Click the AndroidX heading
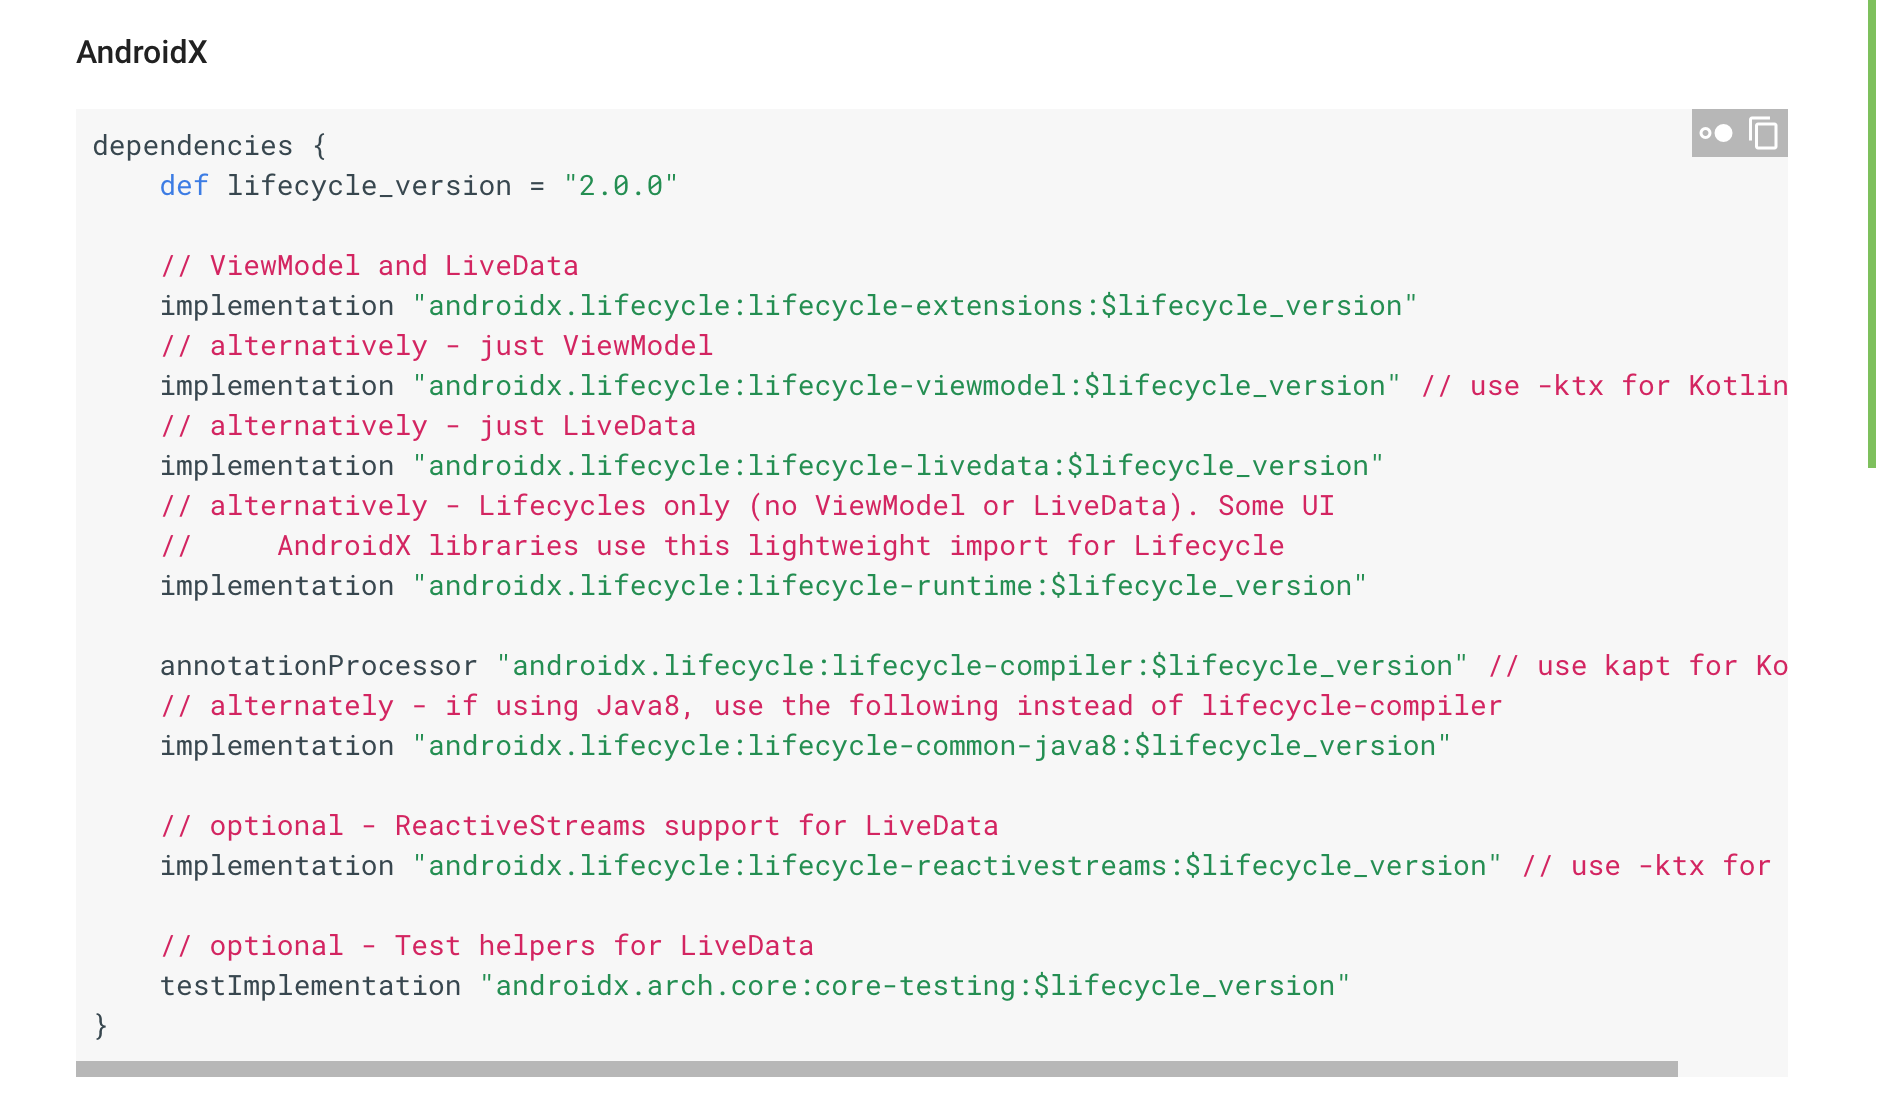Screen dimensions: 1888x1110 142,52
